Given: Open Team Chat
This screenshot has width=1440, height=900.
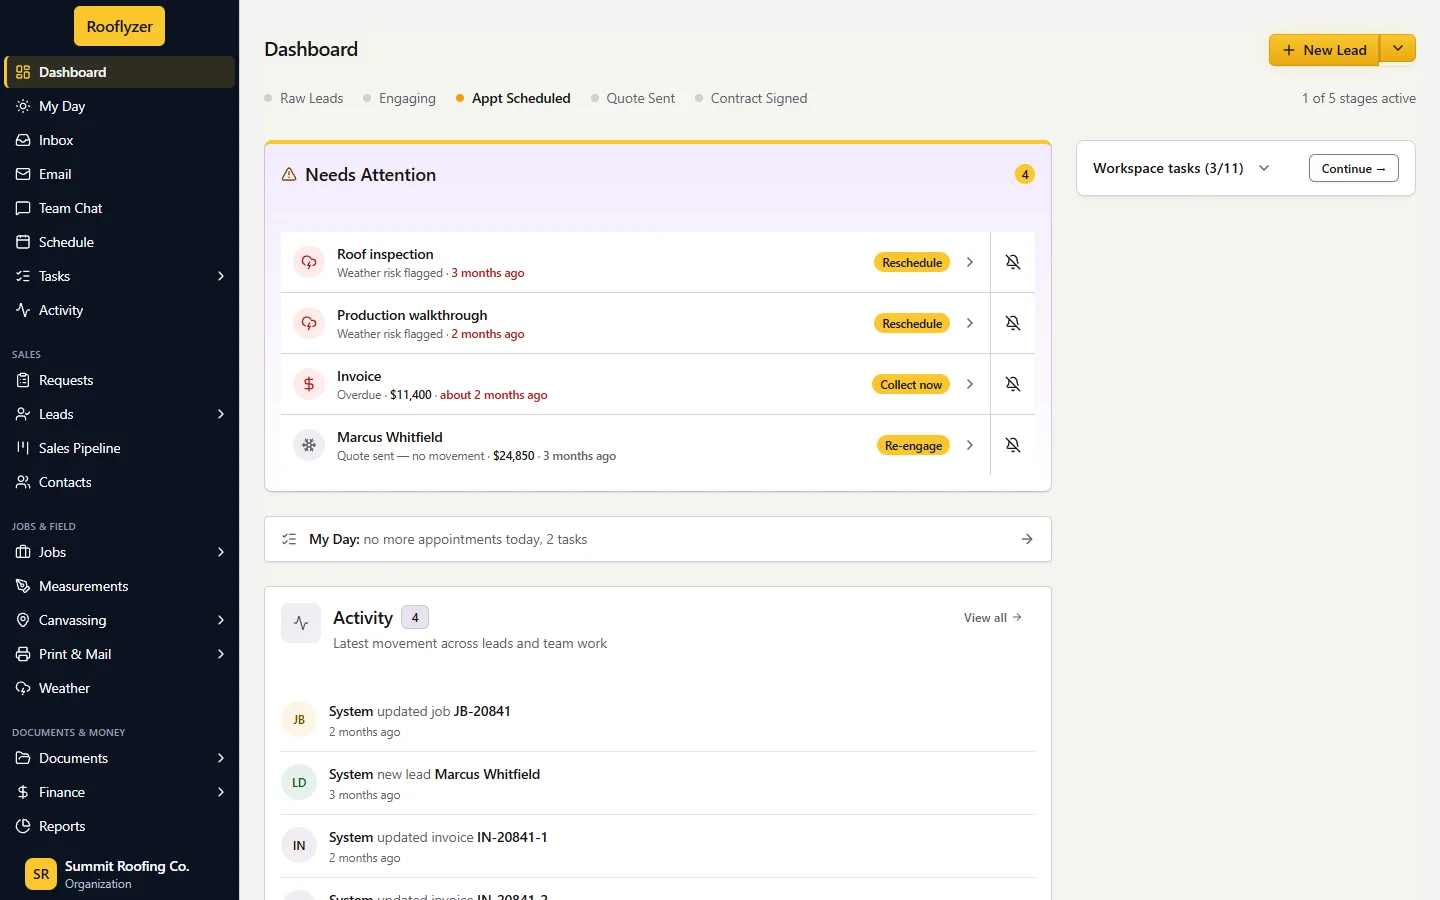Looking at the screenshot, I should (x=119, y=208).
